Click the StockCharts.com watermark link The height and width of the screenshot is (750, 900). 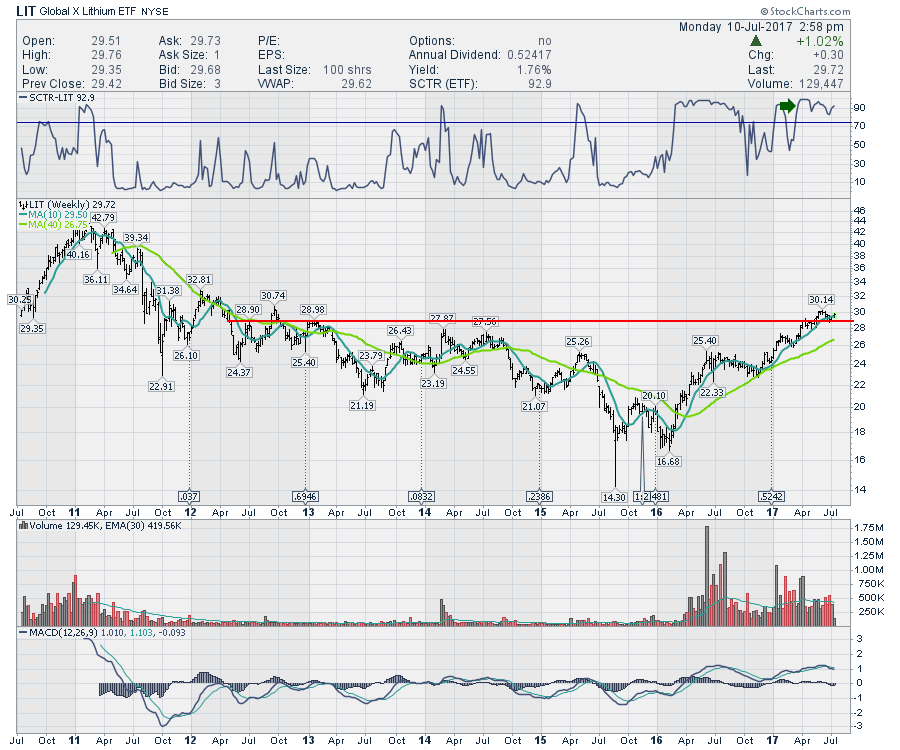click(806, 11)
